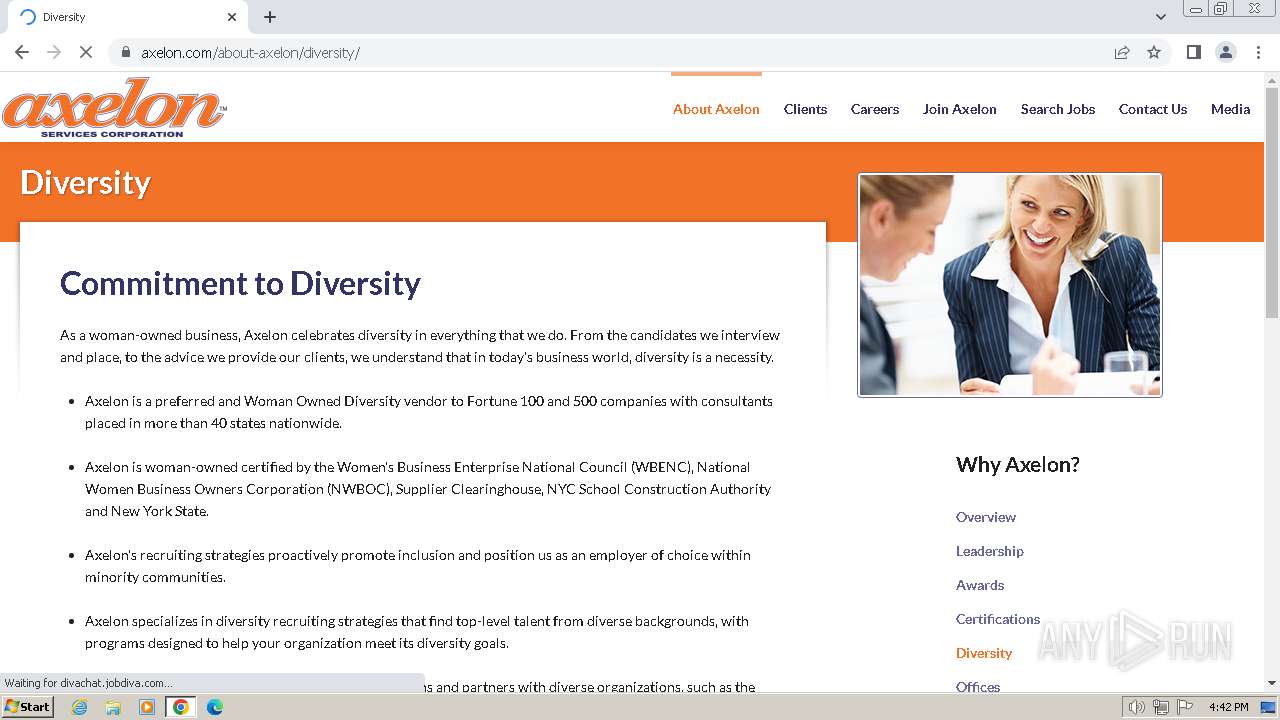Open the Chrome profile avatar
1280x720 pixels.
[1226, 52]
